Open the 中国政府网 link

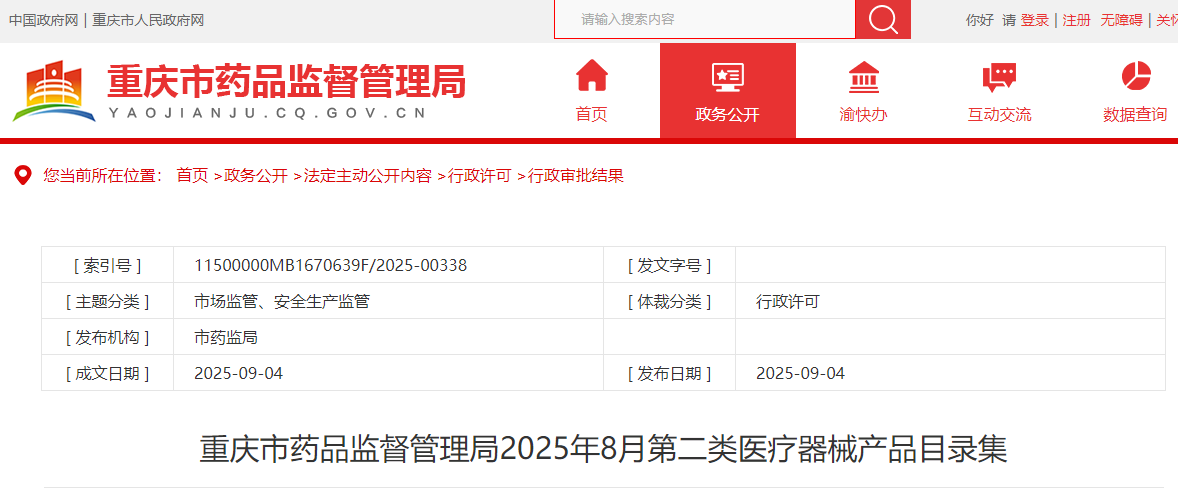click(43, 20)
